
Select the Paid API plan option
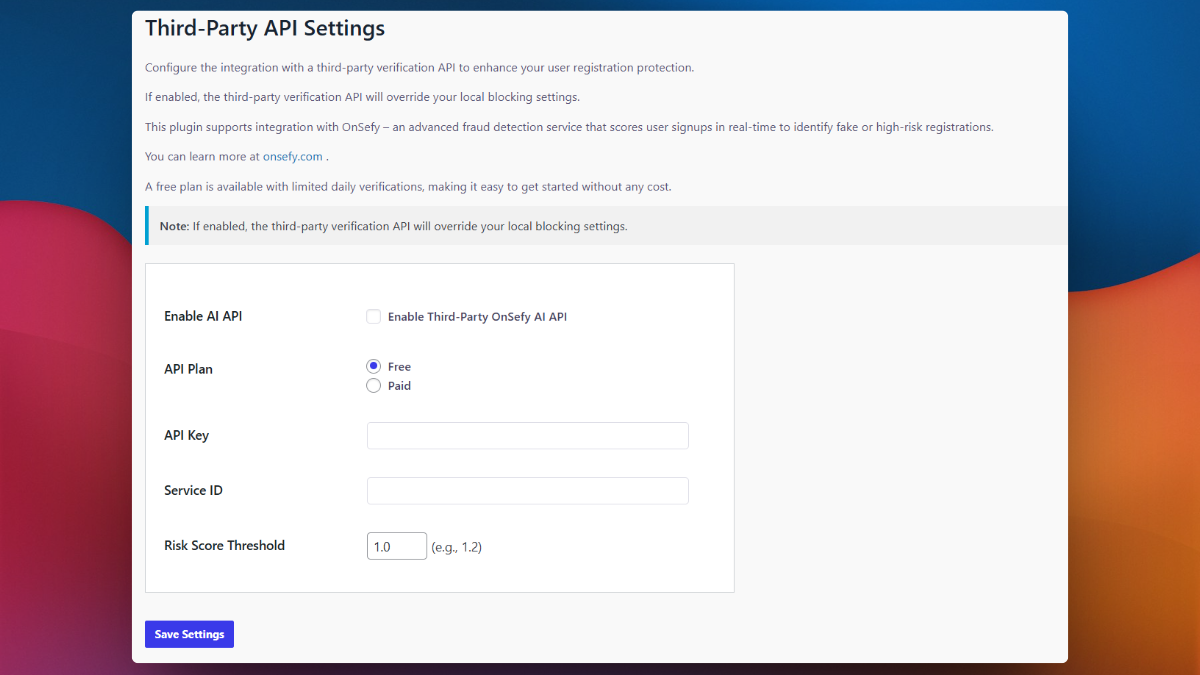point(373,385)
